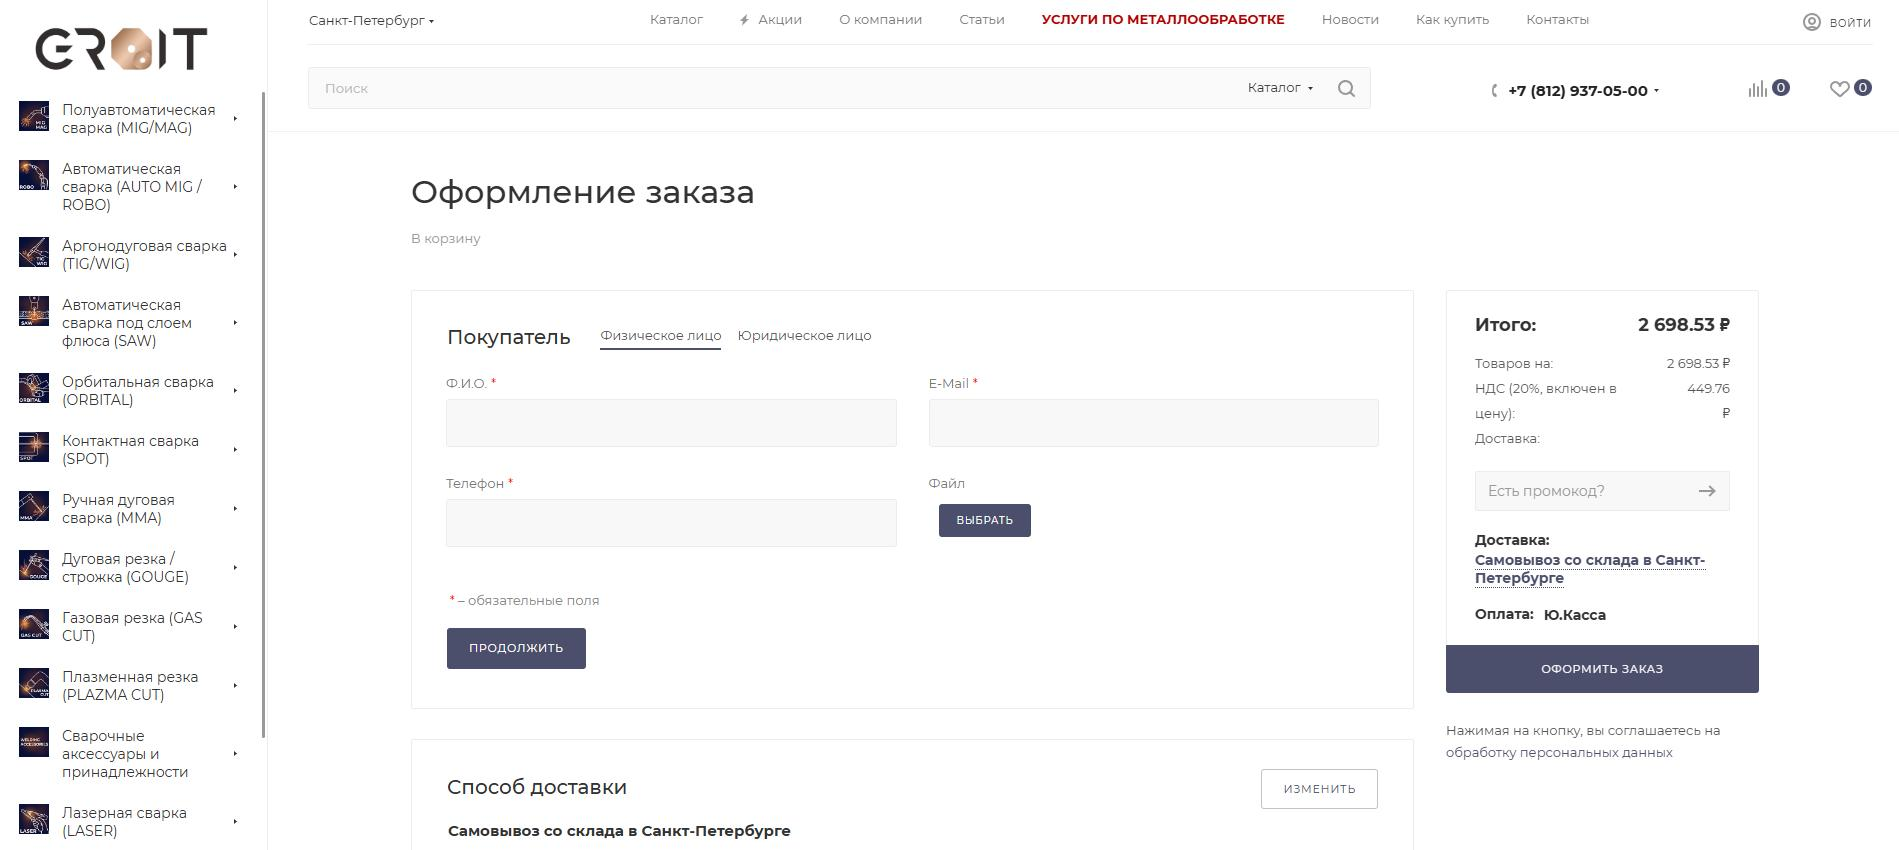Open the favorites heart icon
Image resolution: width=1899 pixels, height=850 pixels.
tap(1840, 89)
